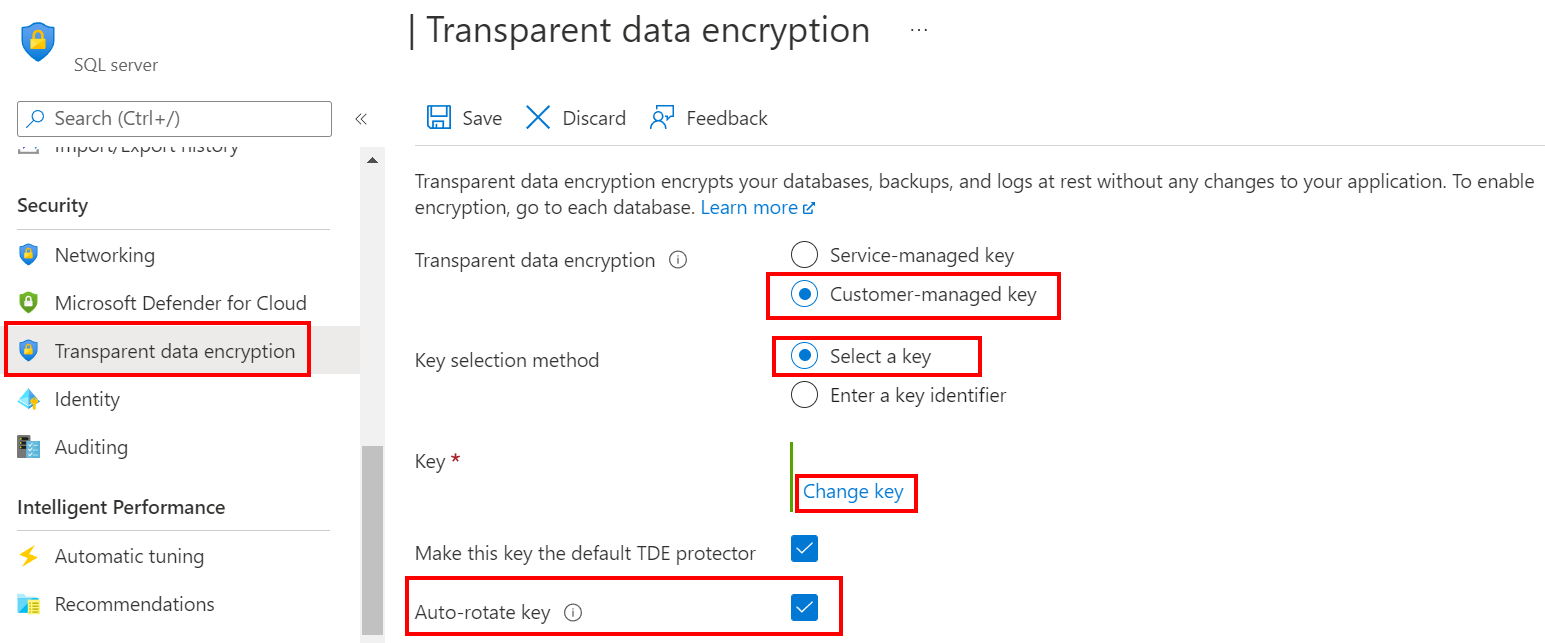Choose Enter a key identifier option
The width and height of the screenshot is (1545, 643).
pyautogui.click(x=804, y=395)
